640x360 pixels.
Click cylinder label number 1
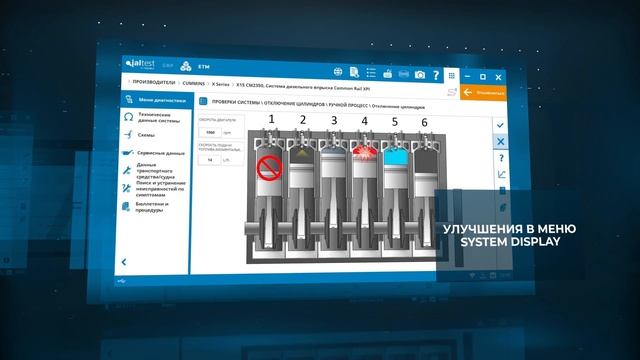coord(271,119)
